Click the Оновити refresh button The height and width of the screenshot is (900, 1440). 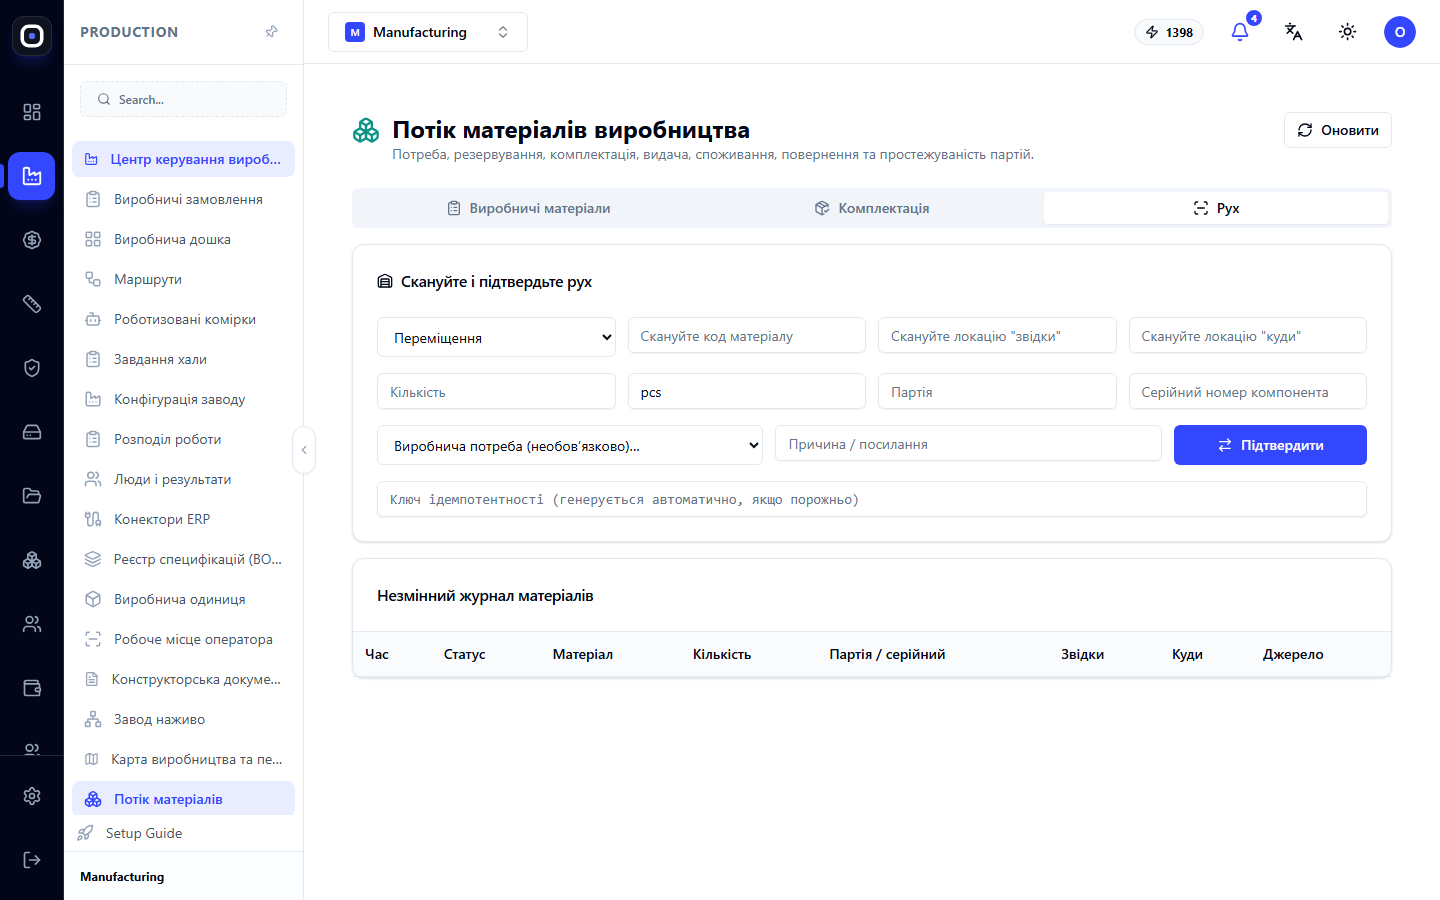pyautogui.click(x=1338, y=130)
